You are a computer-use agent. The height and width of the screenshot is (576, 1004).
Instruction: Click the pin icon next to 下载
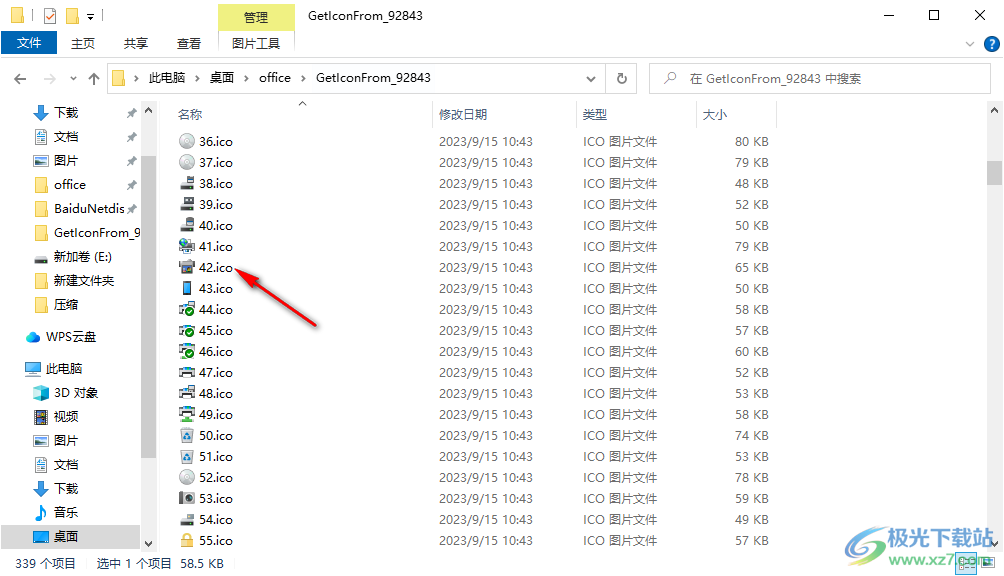(130, 112)
